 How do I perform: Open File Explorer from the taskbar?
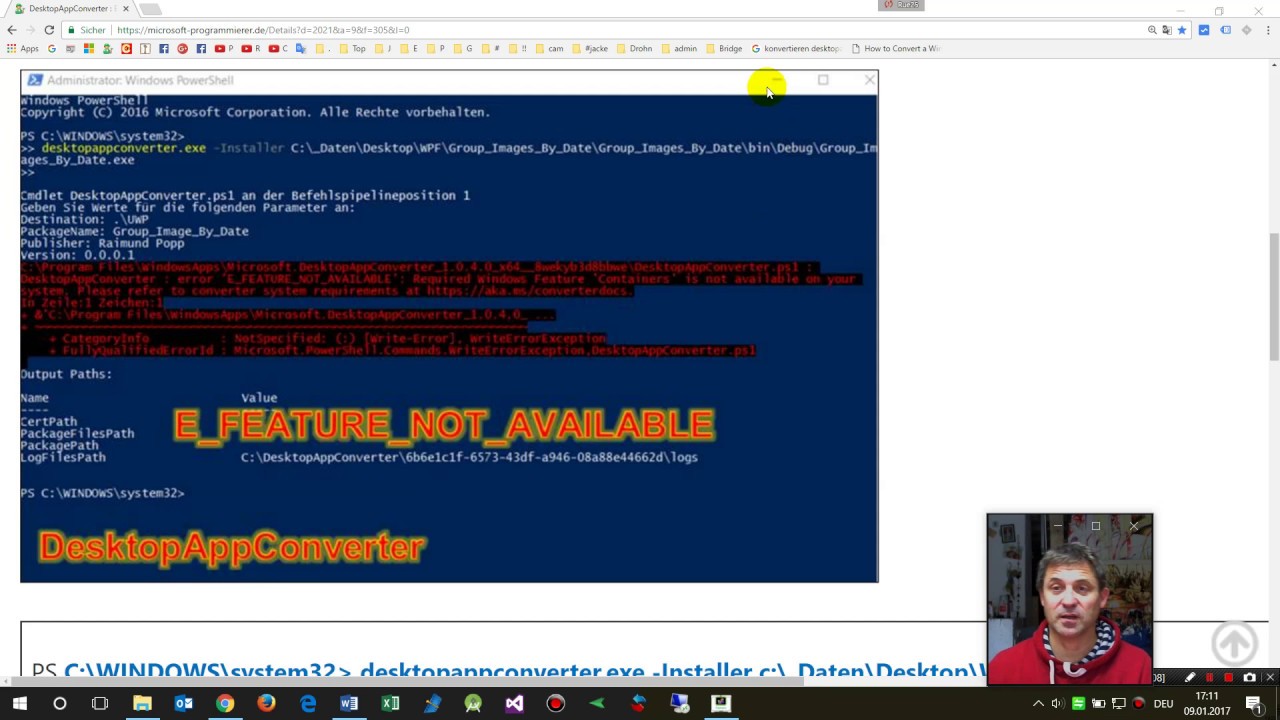point(142,704)
